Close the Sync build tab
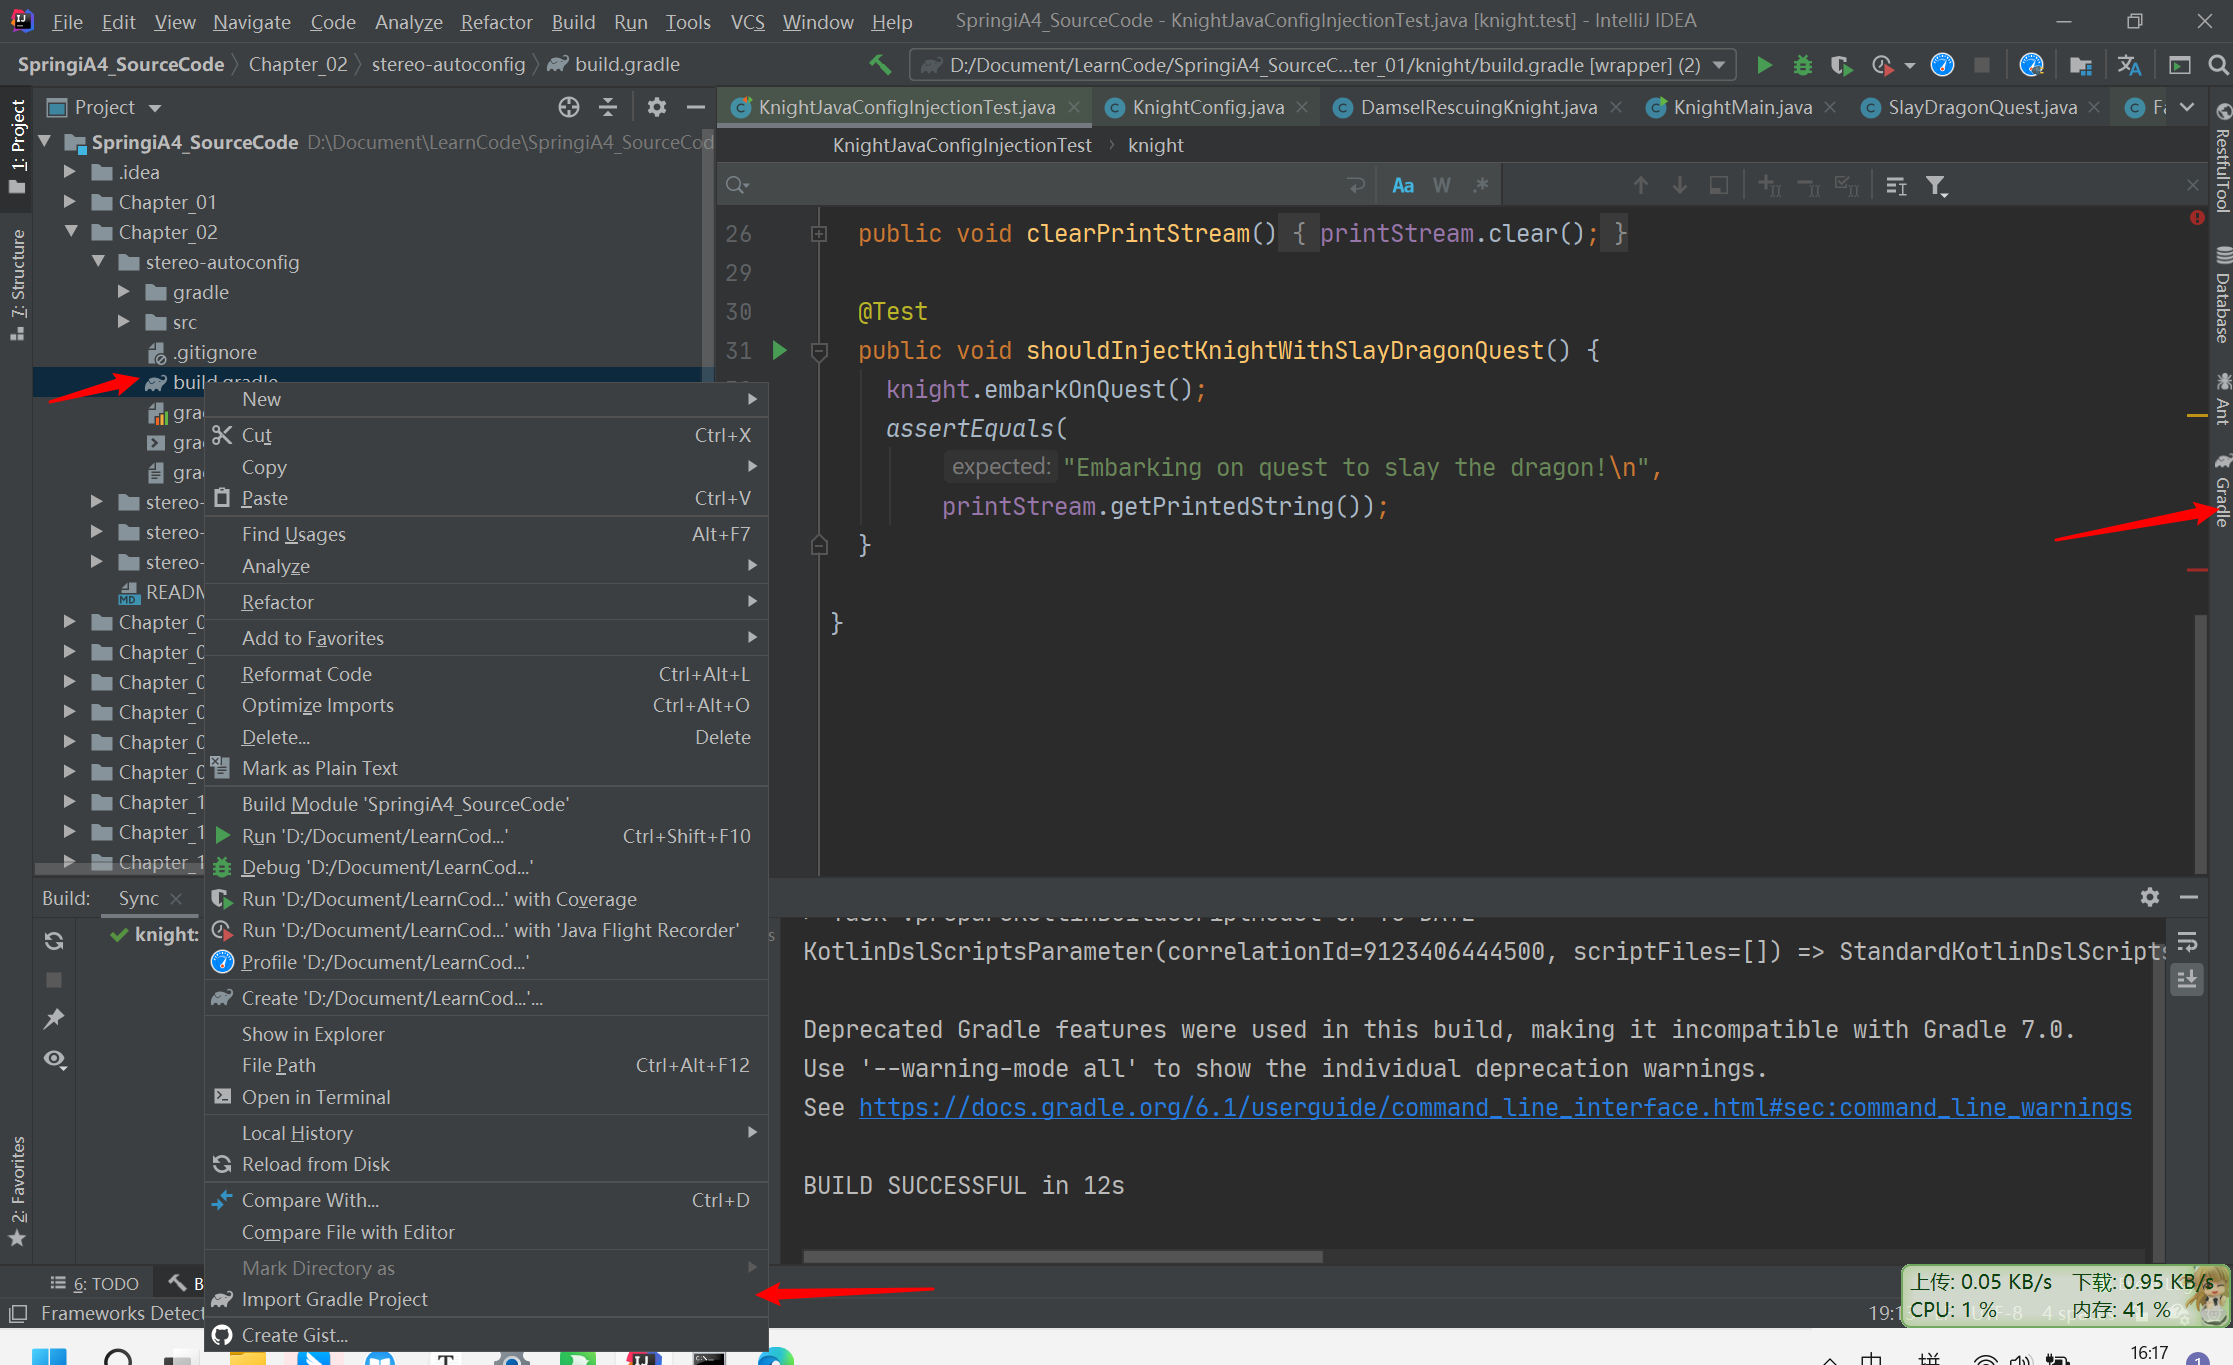This screenshot has width=2233, height=1365. point(176,898)
